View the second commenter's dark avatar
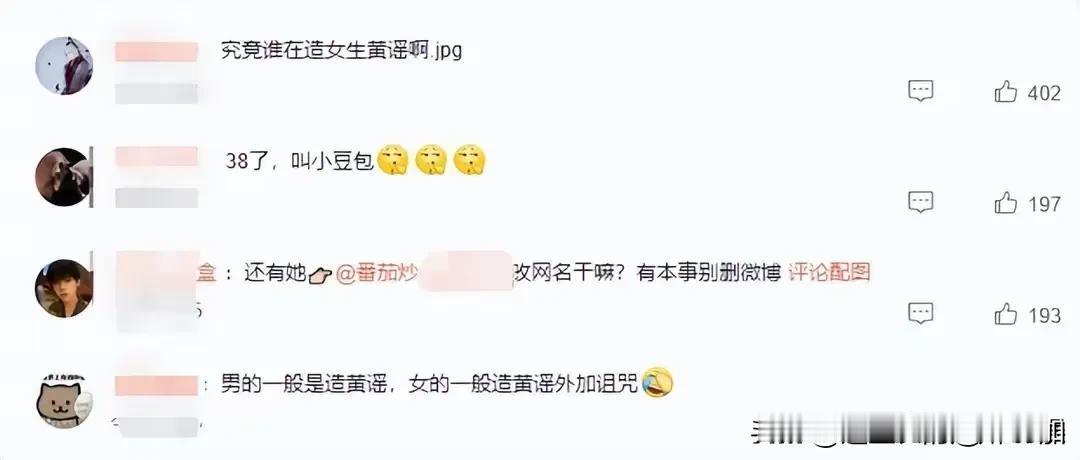1080x460 pixels. pyautogui.click(x=63, y=177)
